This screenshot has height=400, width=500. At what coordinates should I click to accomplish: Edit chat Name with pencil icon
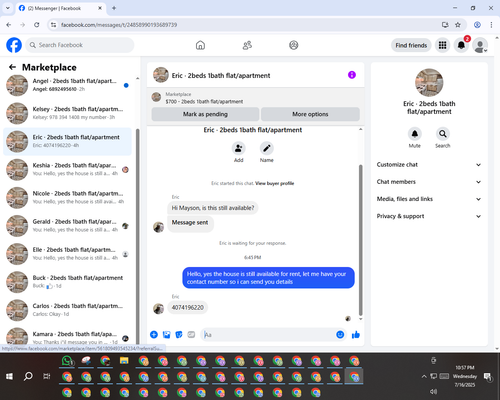point(267,148)
